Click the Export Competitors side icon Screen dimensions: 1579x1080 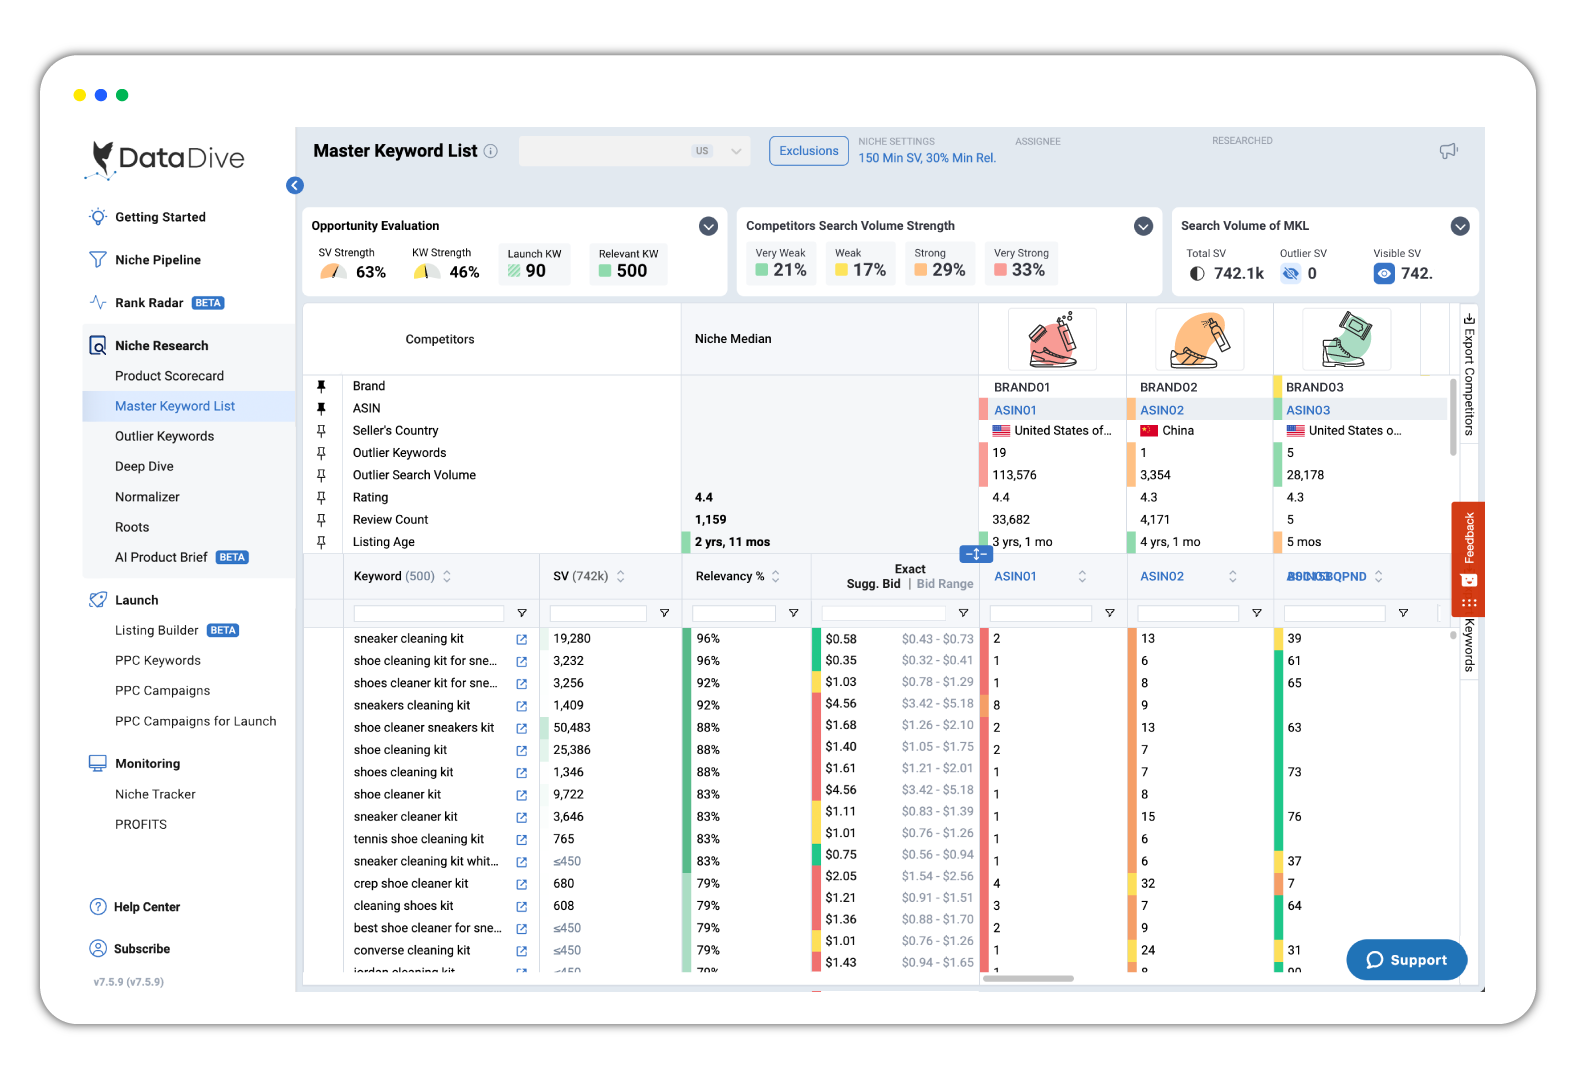(x=1469, y=320)
